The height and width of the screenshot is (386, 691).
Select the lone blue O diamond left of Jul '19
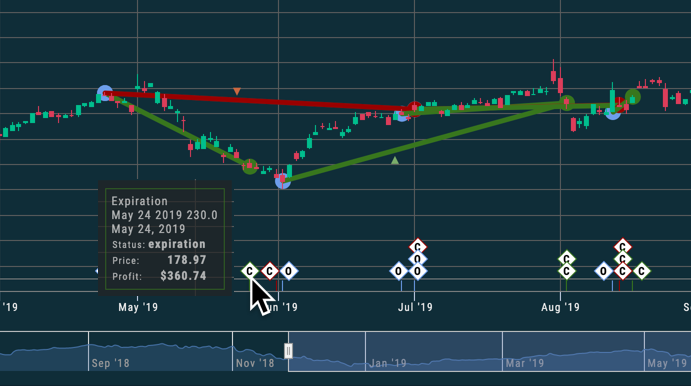coord(398,271)
